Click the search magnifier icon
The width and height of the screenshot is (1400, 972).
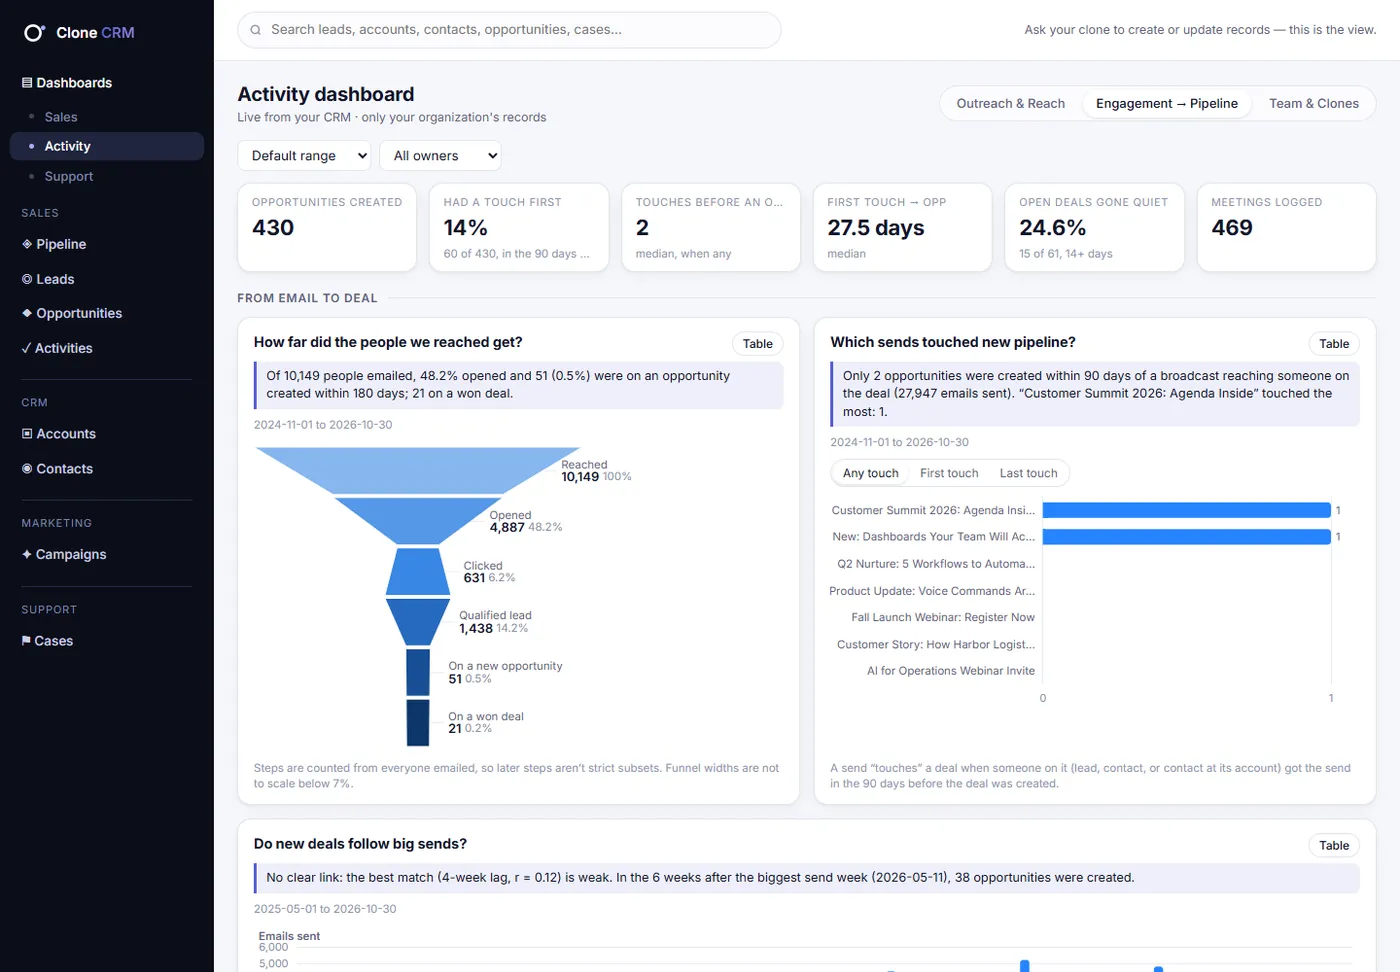pos(256,30)
